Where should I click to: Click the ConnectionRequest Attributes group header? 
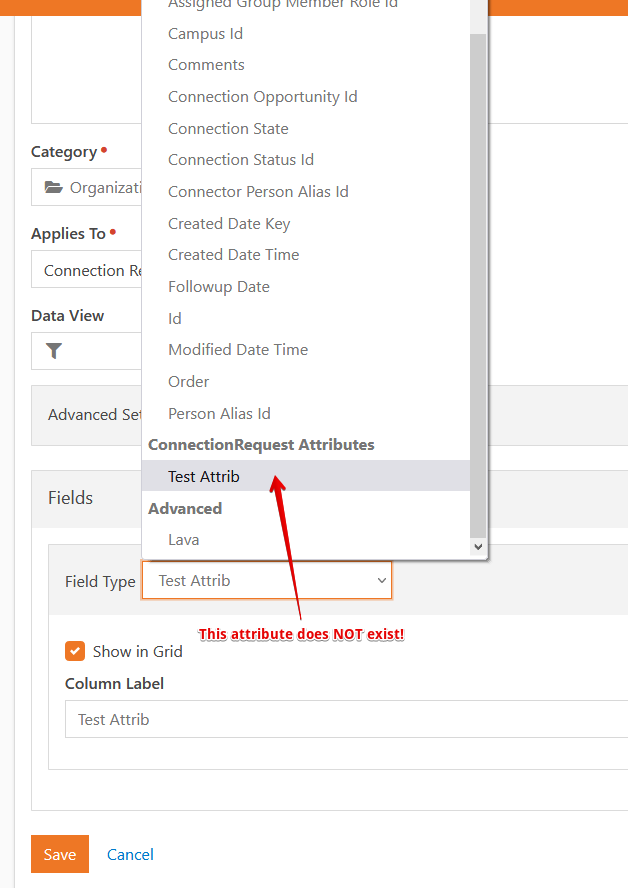[261, 445]
